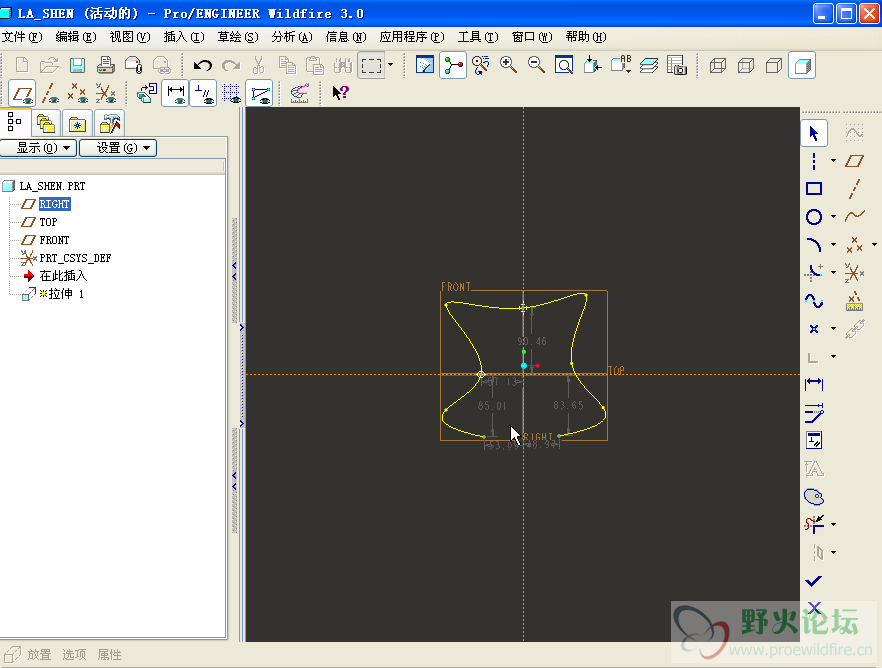This screenshot has height=668, width=882.
Task: Click the 放置 panel button
Action: 39,655
